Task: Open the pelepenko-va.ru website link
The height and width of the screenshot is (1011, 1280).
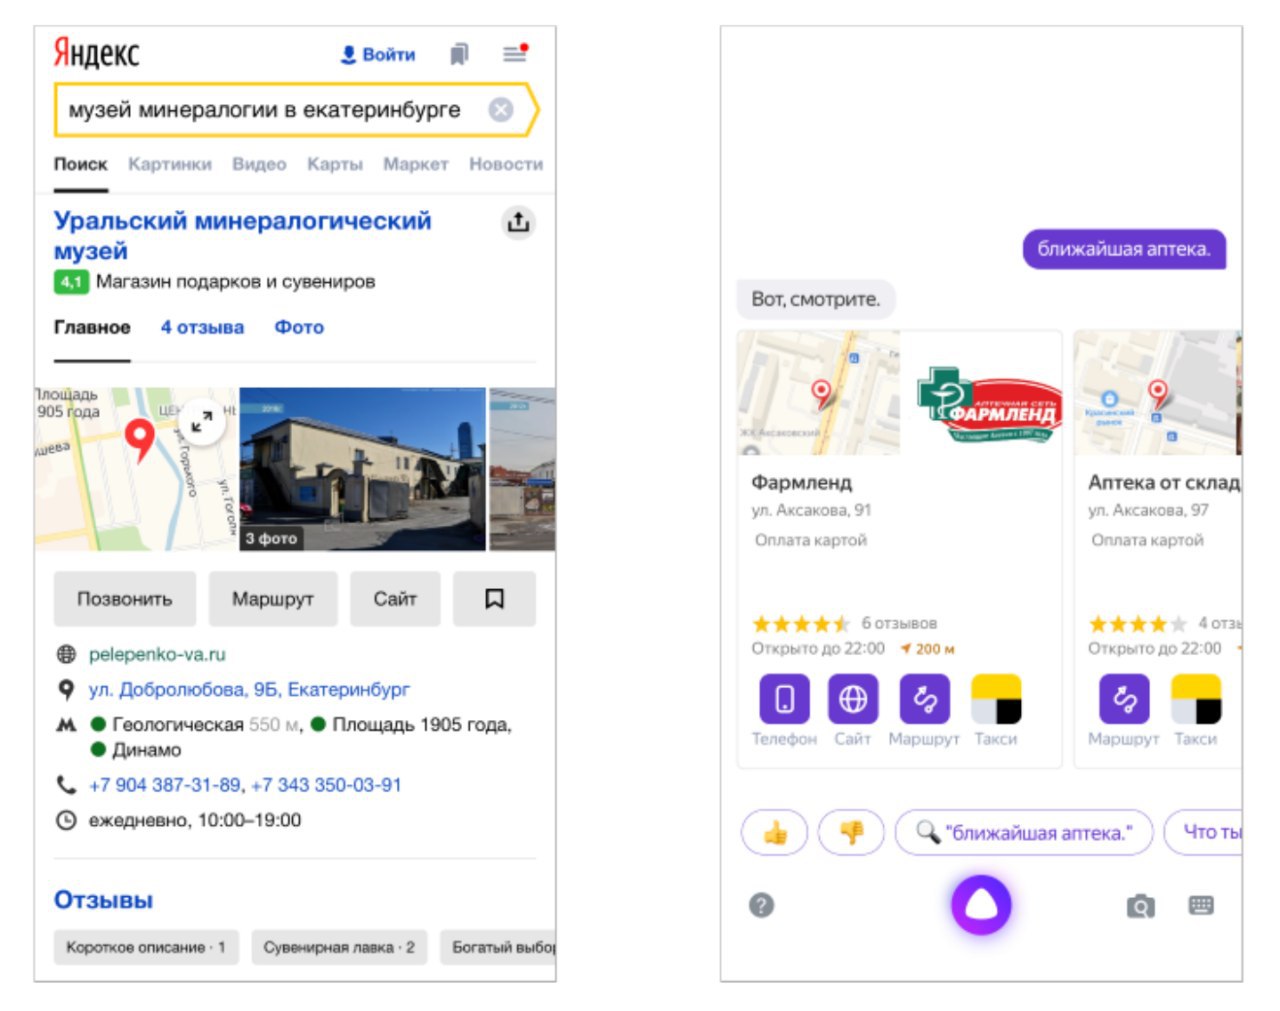Action: click(157, 654)
